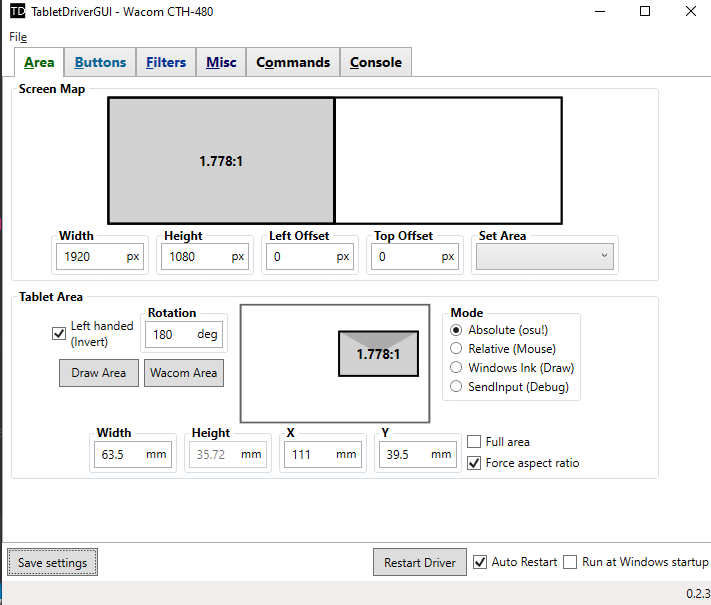Close the TabletDriverGUI window
Viewport: 711px width, 605px height.
click(691, 11)
